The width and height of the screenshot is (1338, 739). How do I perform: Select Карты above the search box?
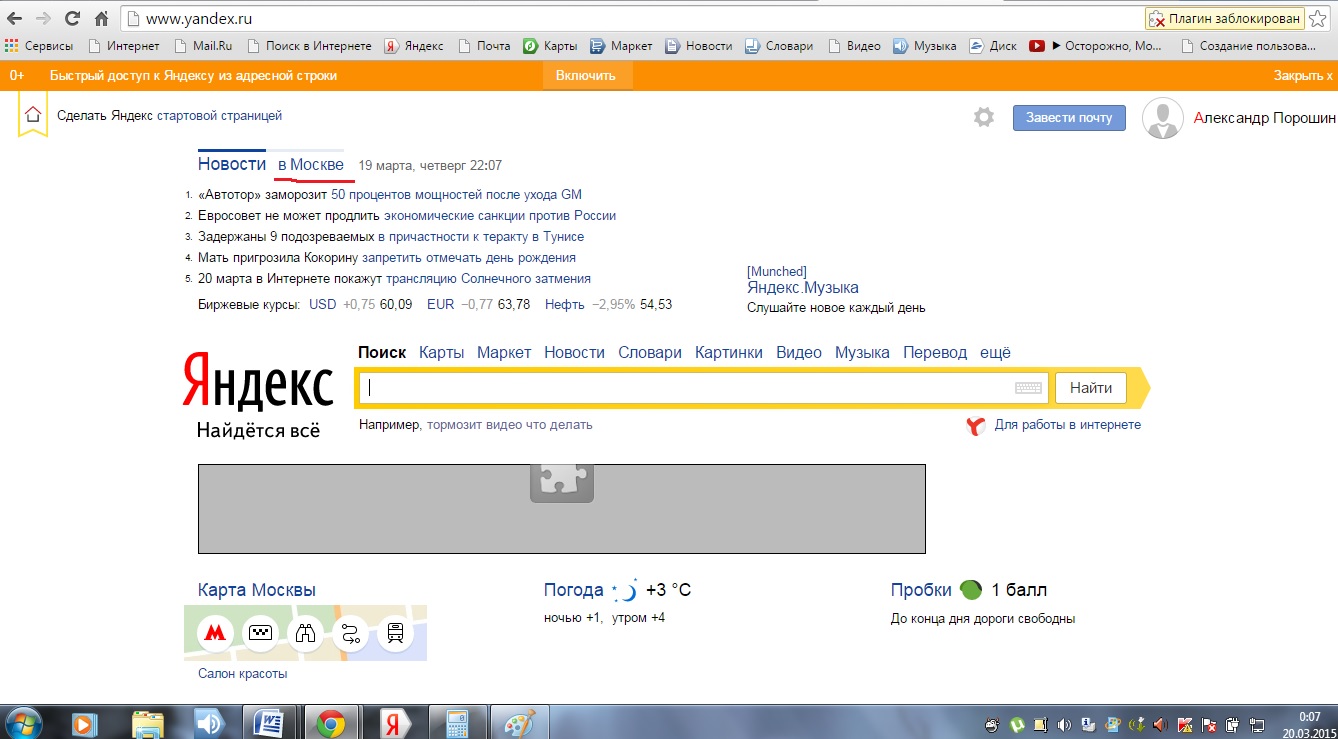tap(441, 352)
